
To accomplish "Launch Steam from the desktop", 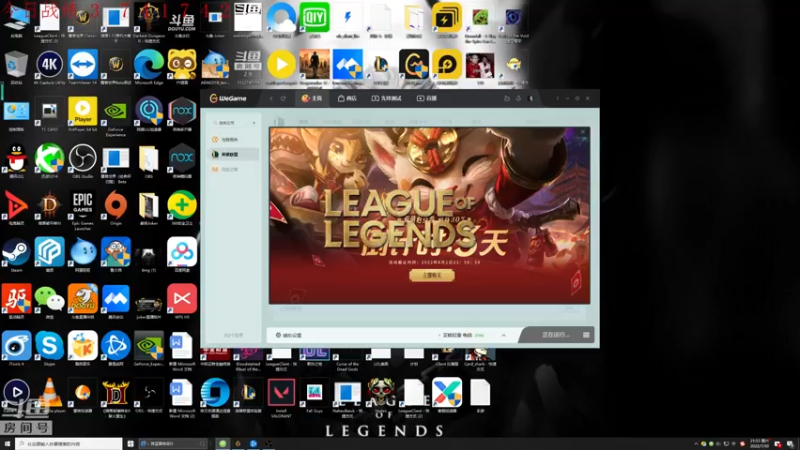I will click(16, 253).
